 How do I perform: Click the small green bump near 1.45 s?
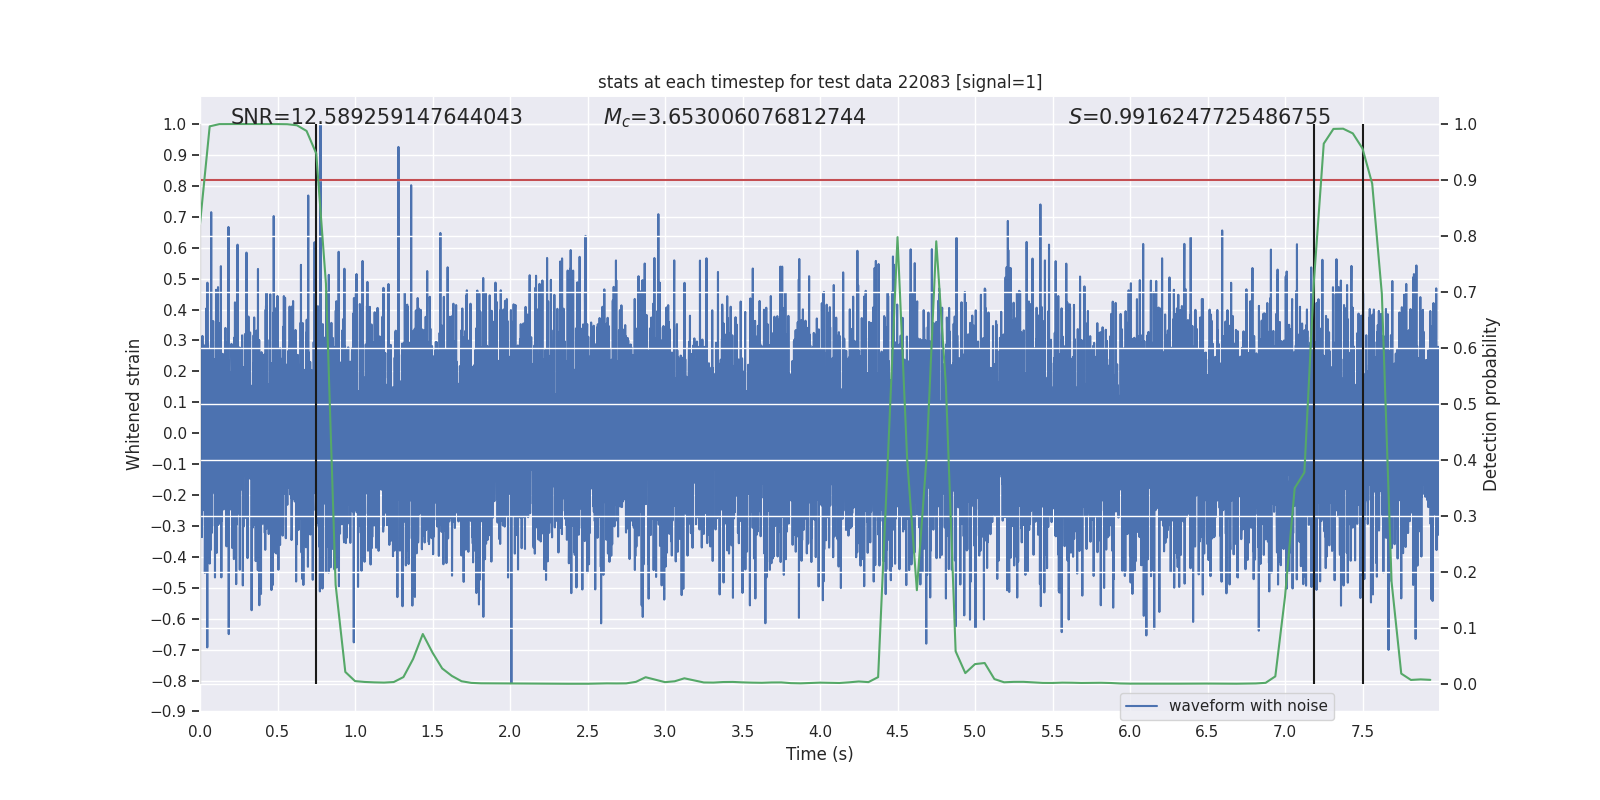click(423, 635)
